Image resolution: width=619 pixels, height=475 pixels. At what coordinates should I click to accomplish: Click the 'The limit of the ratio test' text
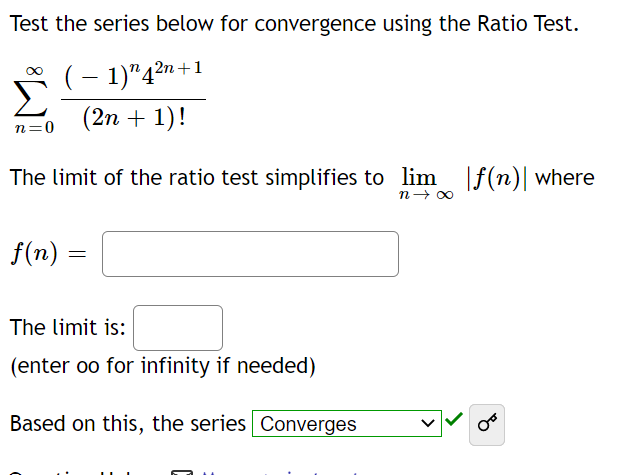coord(196,178)
